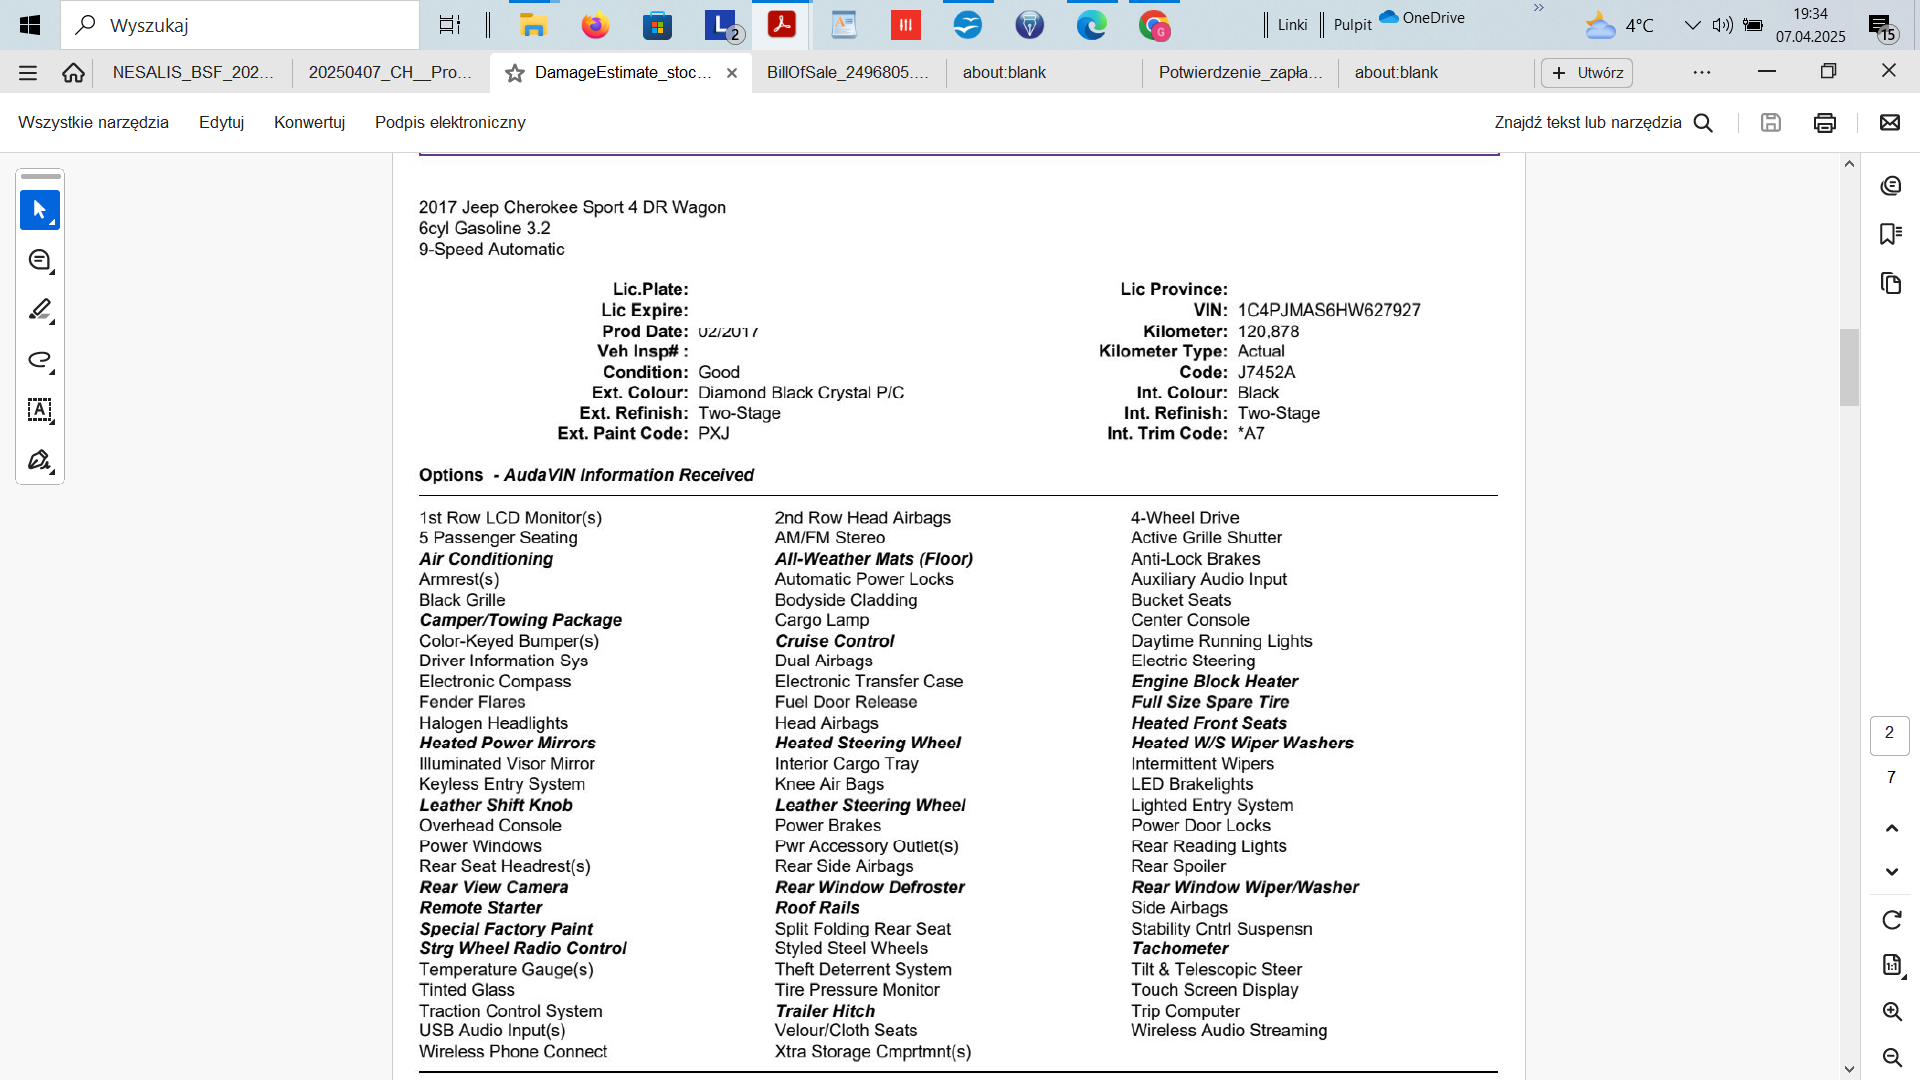The image size is (1920, 1080).
Task: Open the page display options icon
Action: pos(1892,965)
